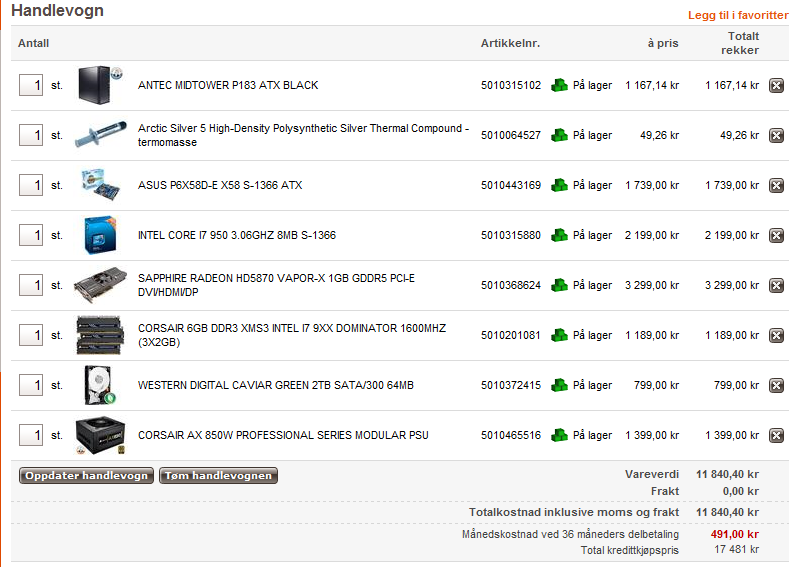Edit quantity field for CORSAIR AX 850W
Viewport: 794px width, 567px height.
point(31,435)
